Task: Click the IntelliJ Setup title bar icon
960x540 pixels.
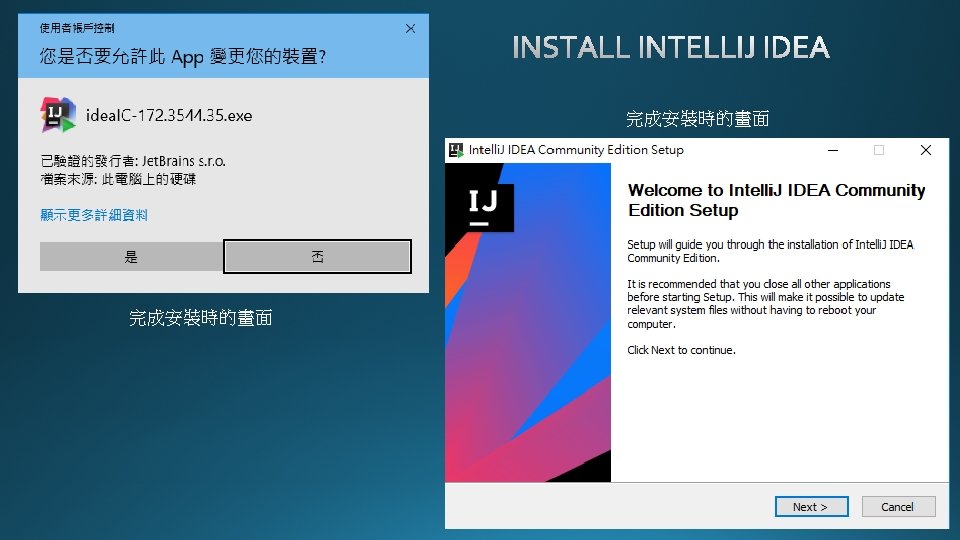Action: pos(456,150)
